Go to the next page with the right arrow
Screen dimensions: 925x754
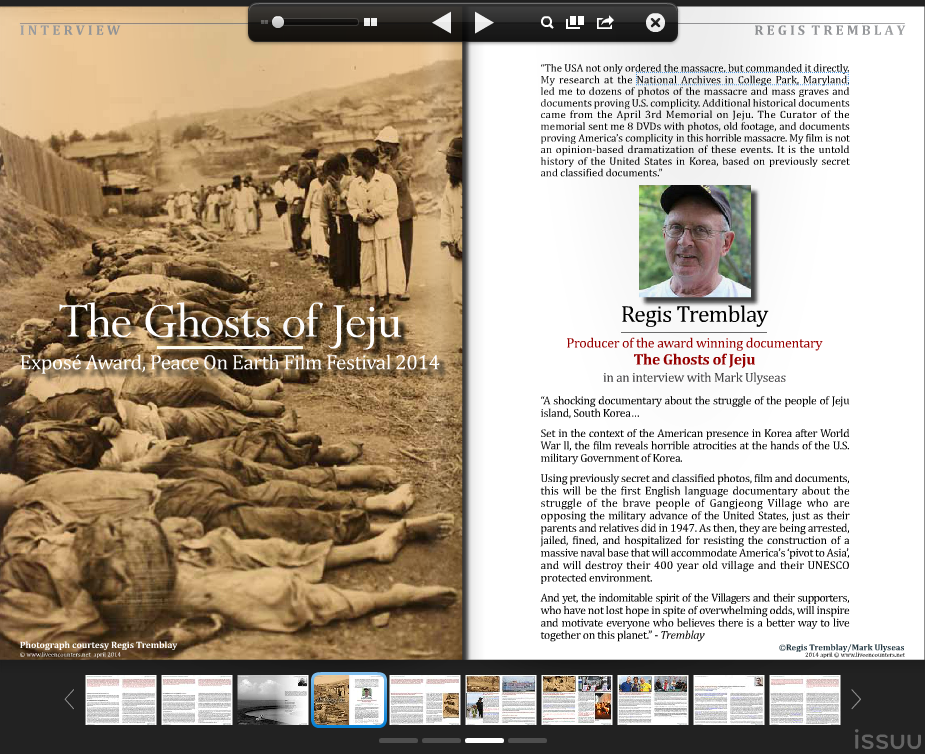[x=484, y=22]
